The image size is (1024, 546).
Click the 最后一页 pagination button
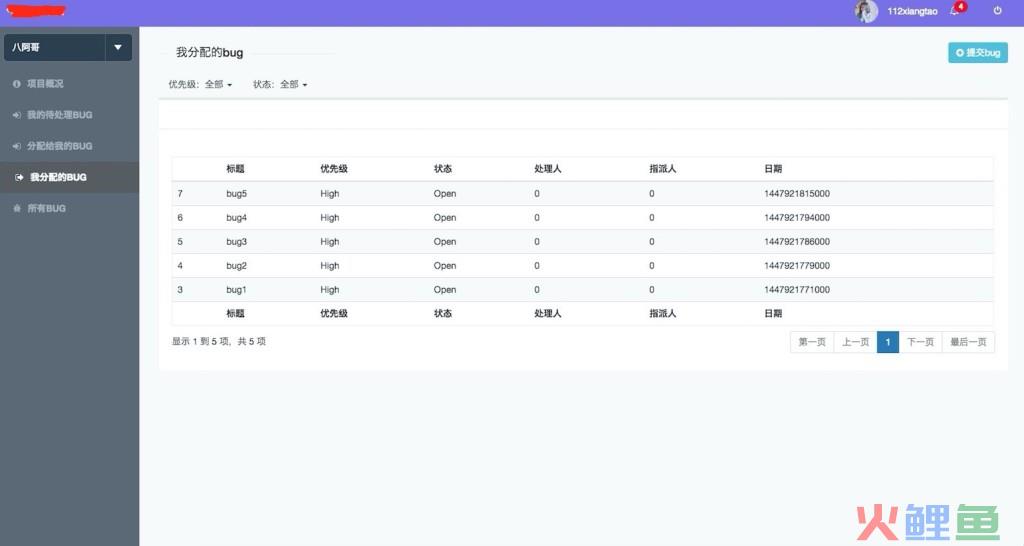(968, 342)
